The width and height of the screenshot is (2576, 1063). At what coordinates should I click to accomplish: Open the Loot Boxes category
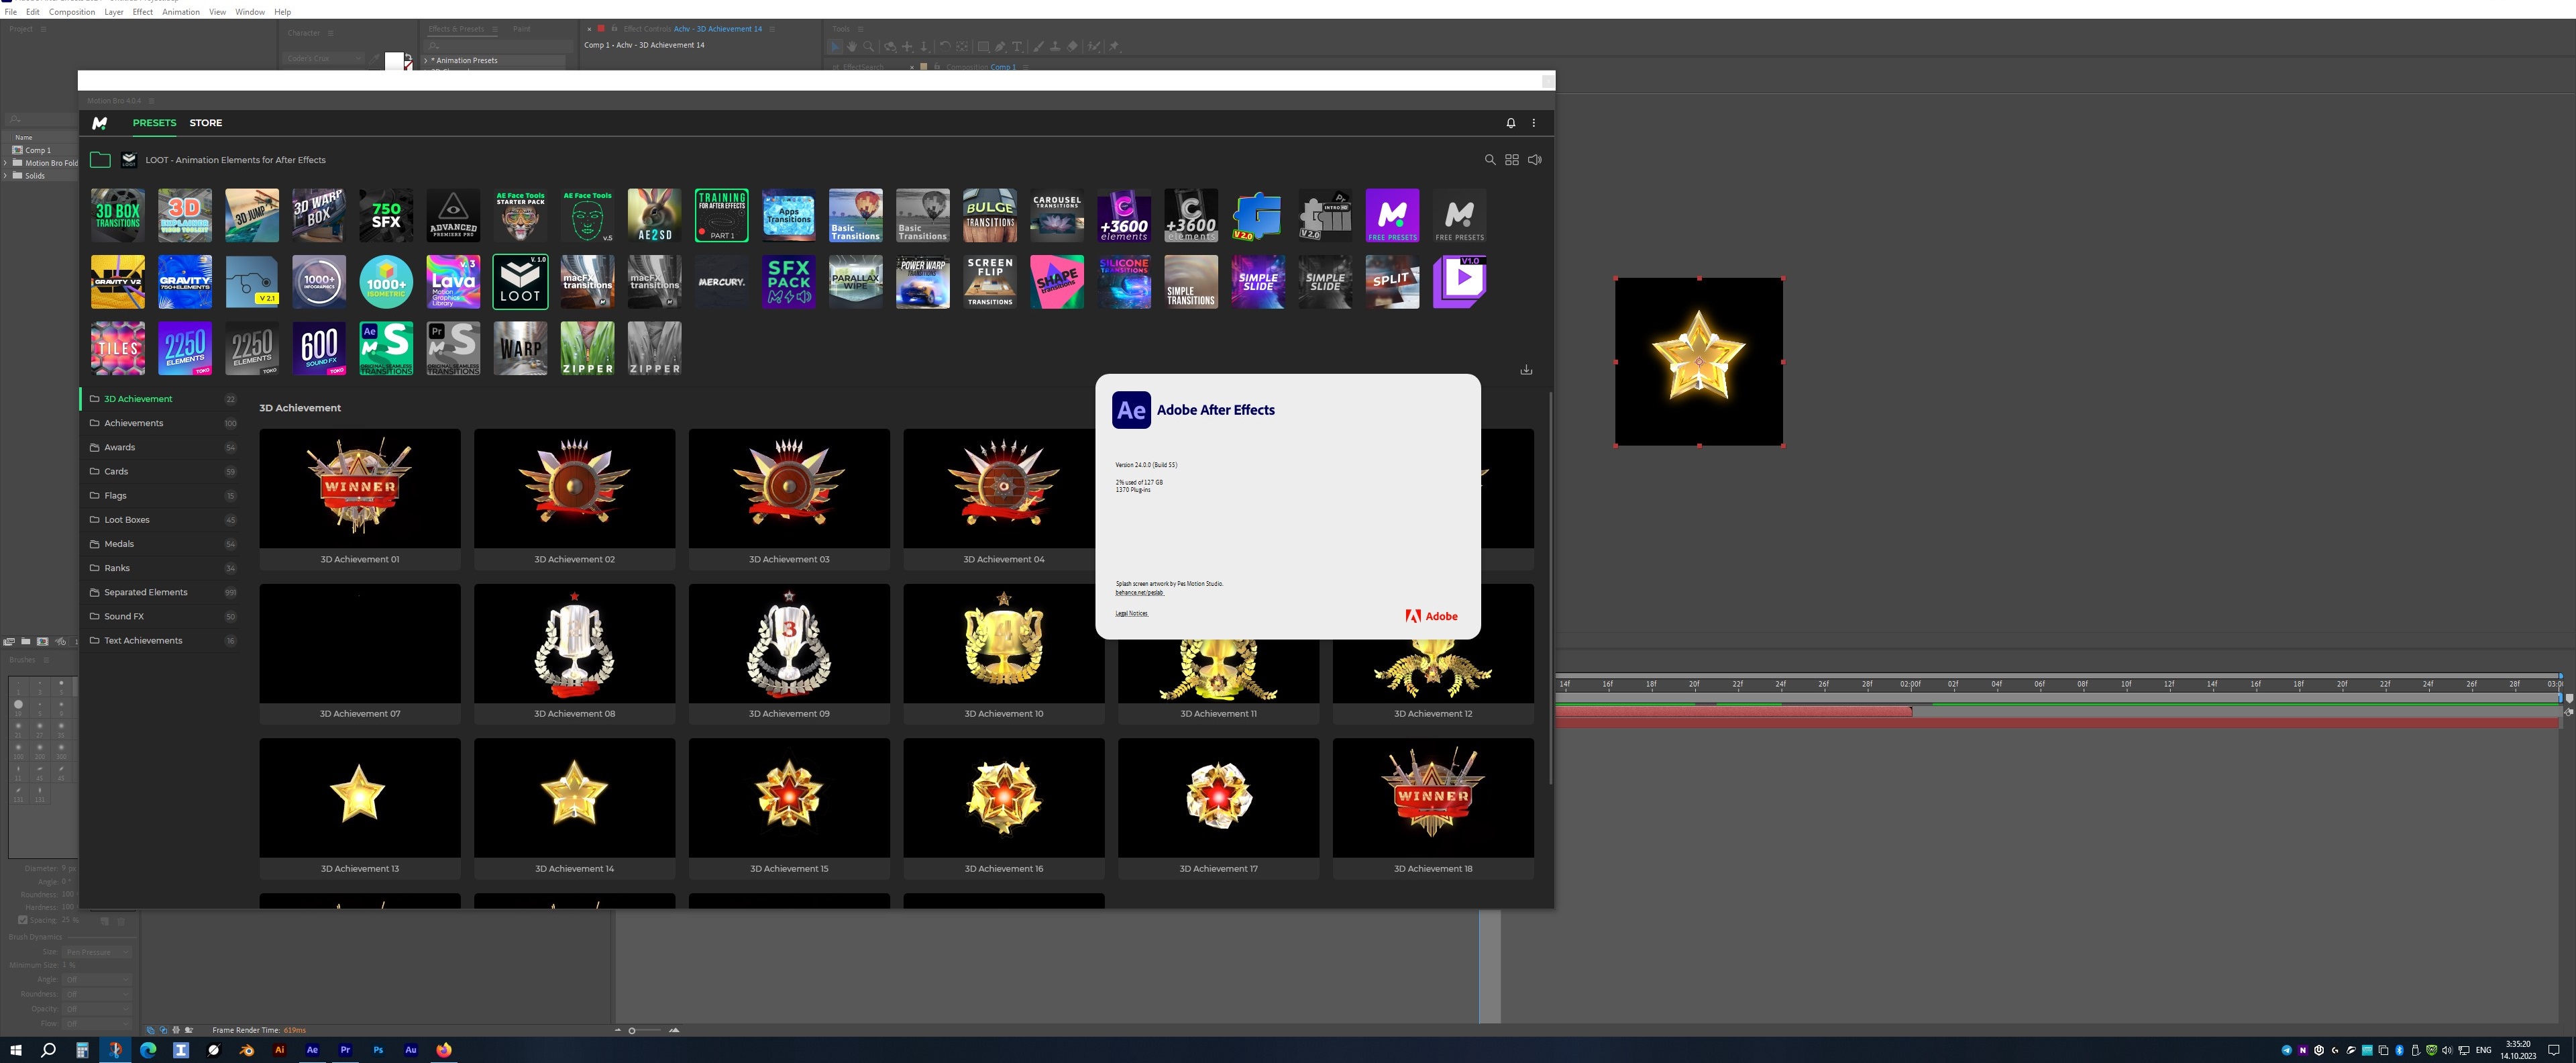[127, 520]
